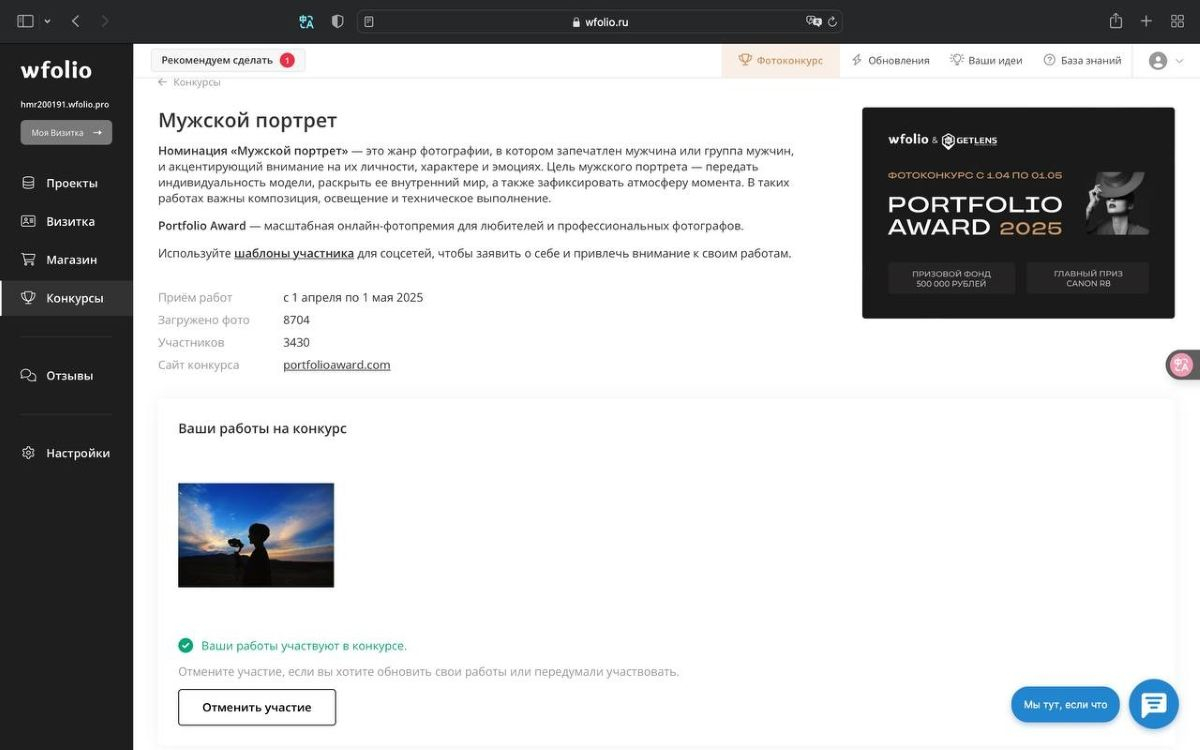Viewport: 1200px width, 750px height.
Task: Focus the wfolio.ru address bar
Action: 600,21
